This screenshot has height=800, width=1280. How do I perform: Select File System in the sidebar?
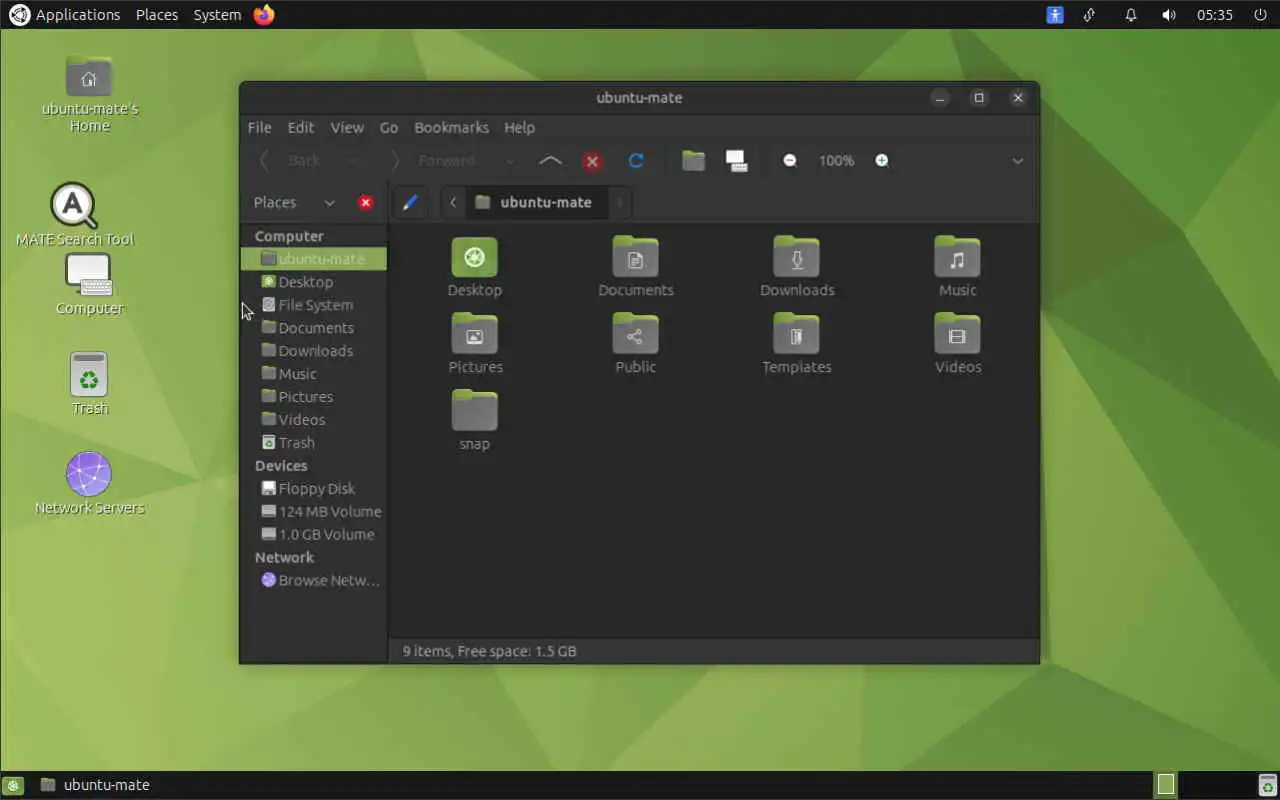314,305
